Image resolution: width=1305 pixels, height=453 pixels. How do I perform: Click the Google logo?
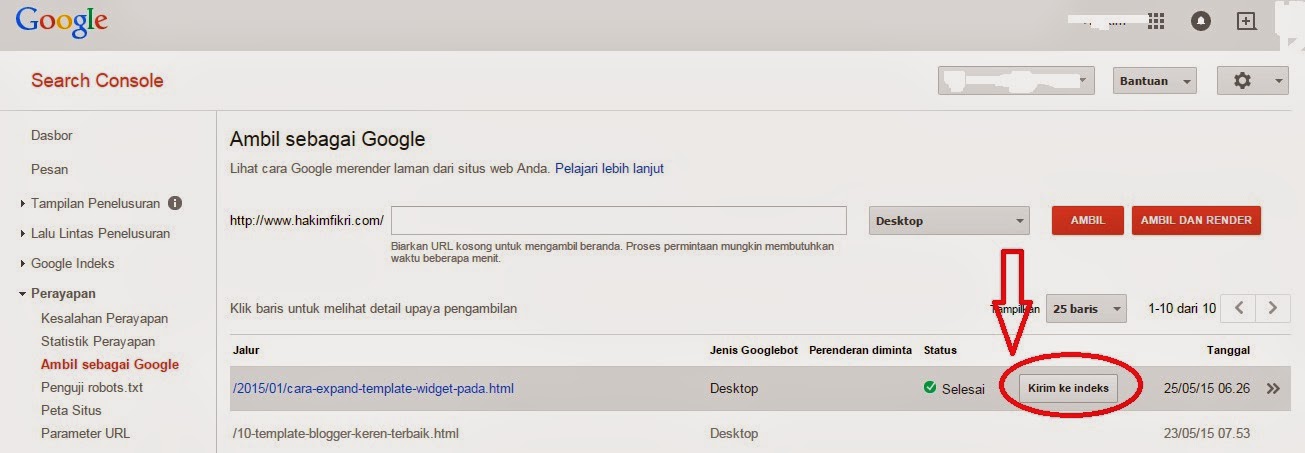pos(61,22)
